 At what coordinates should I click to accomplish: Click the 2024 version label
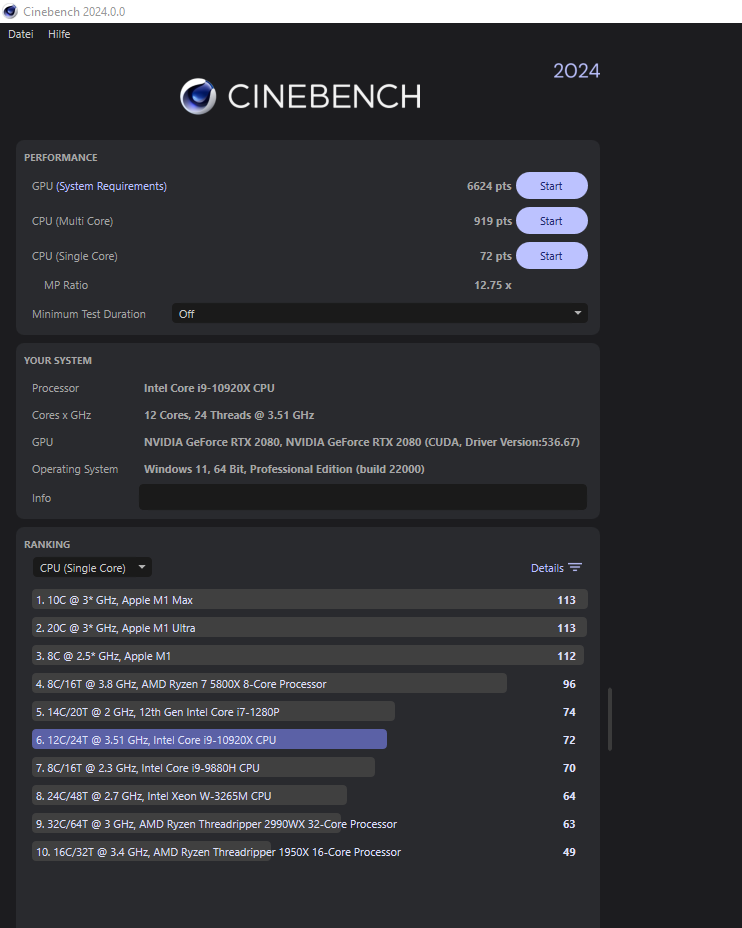[576, 71]
